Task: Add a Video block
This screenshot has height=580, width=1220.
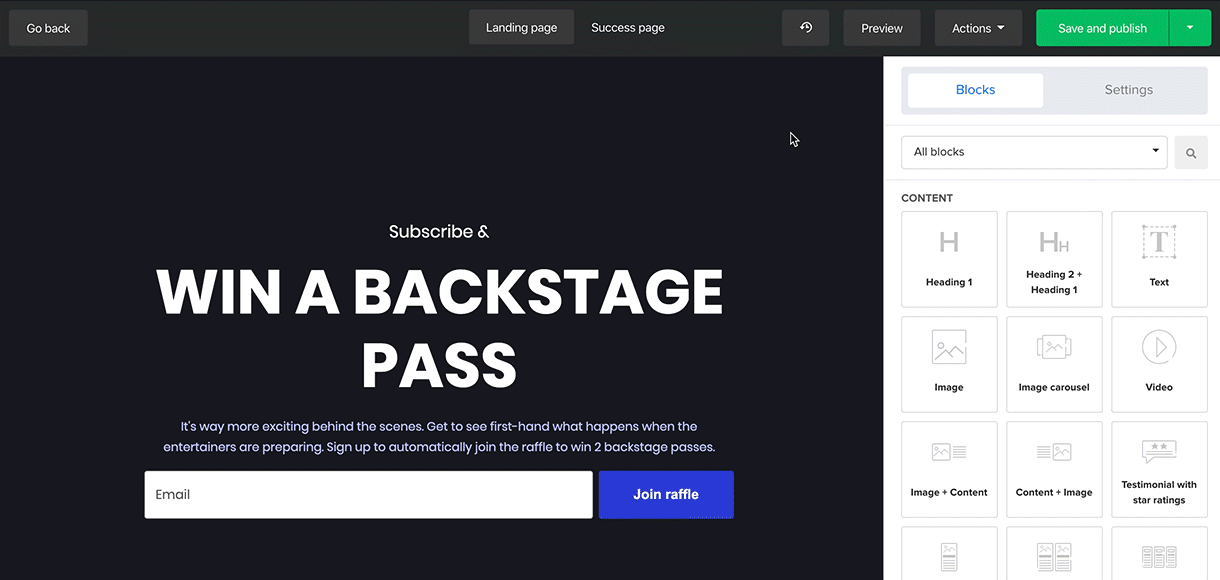Action: tap(1159, 363)
